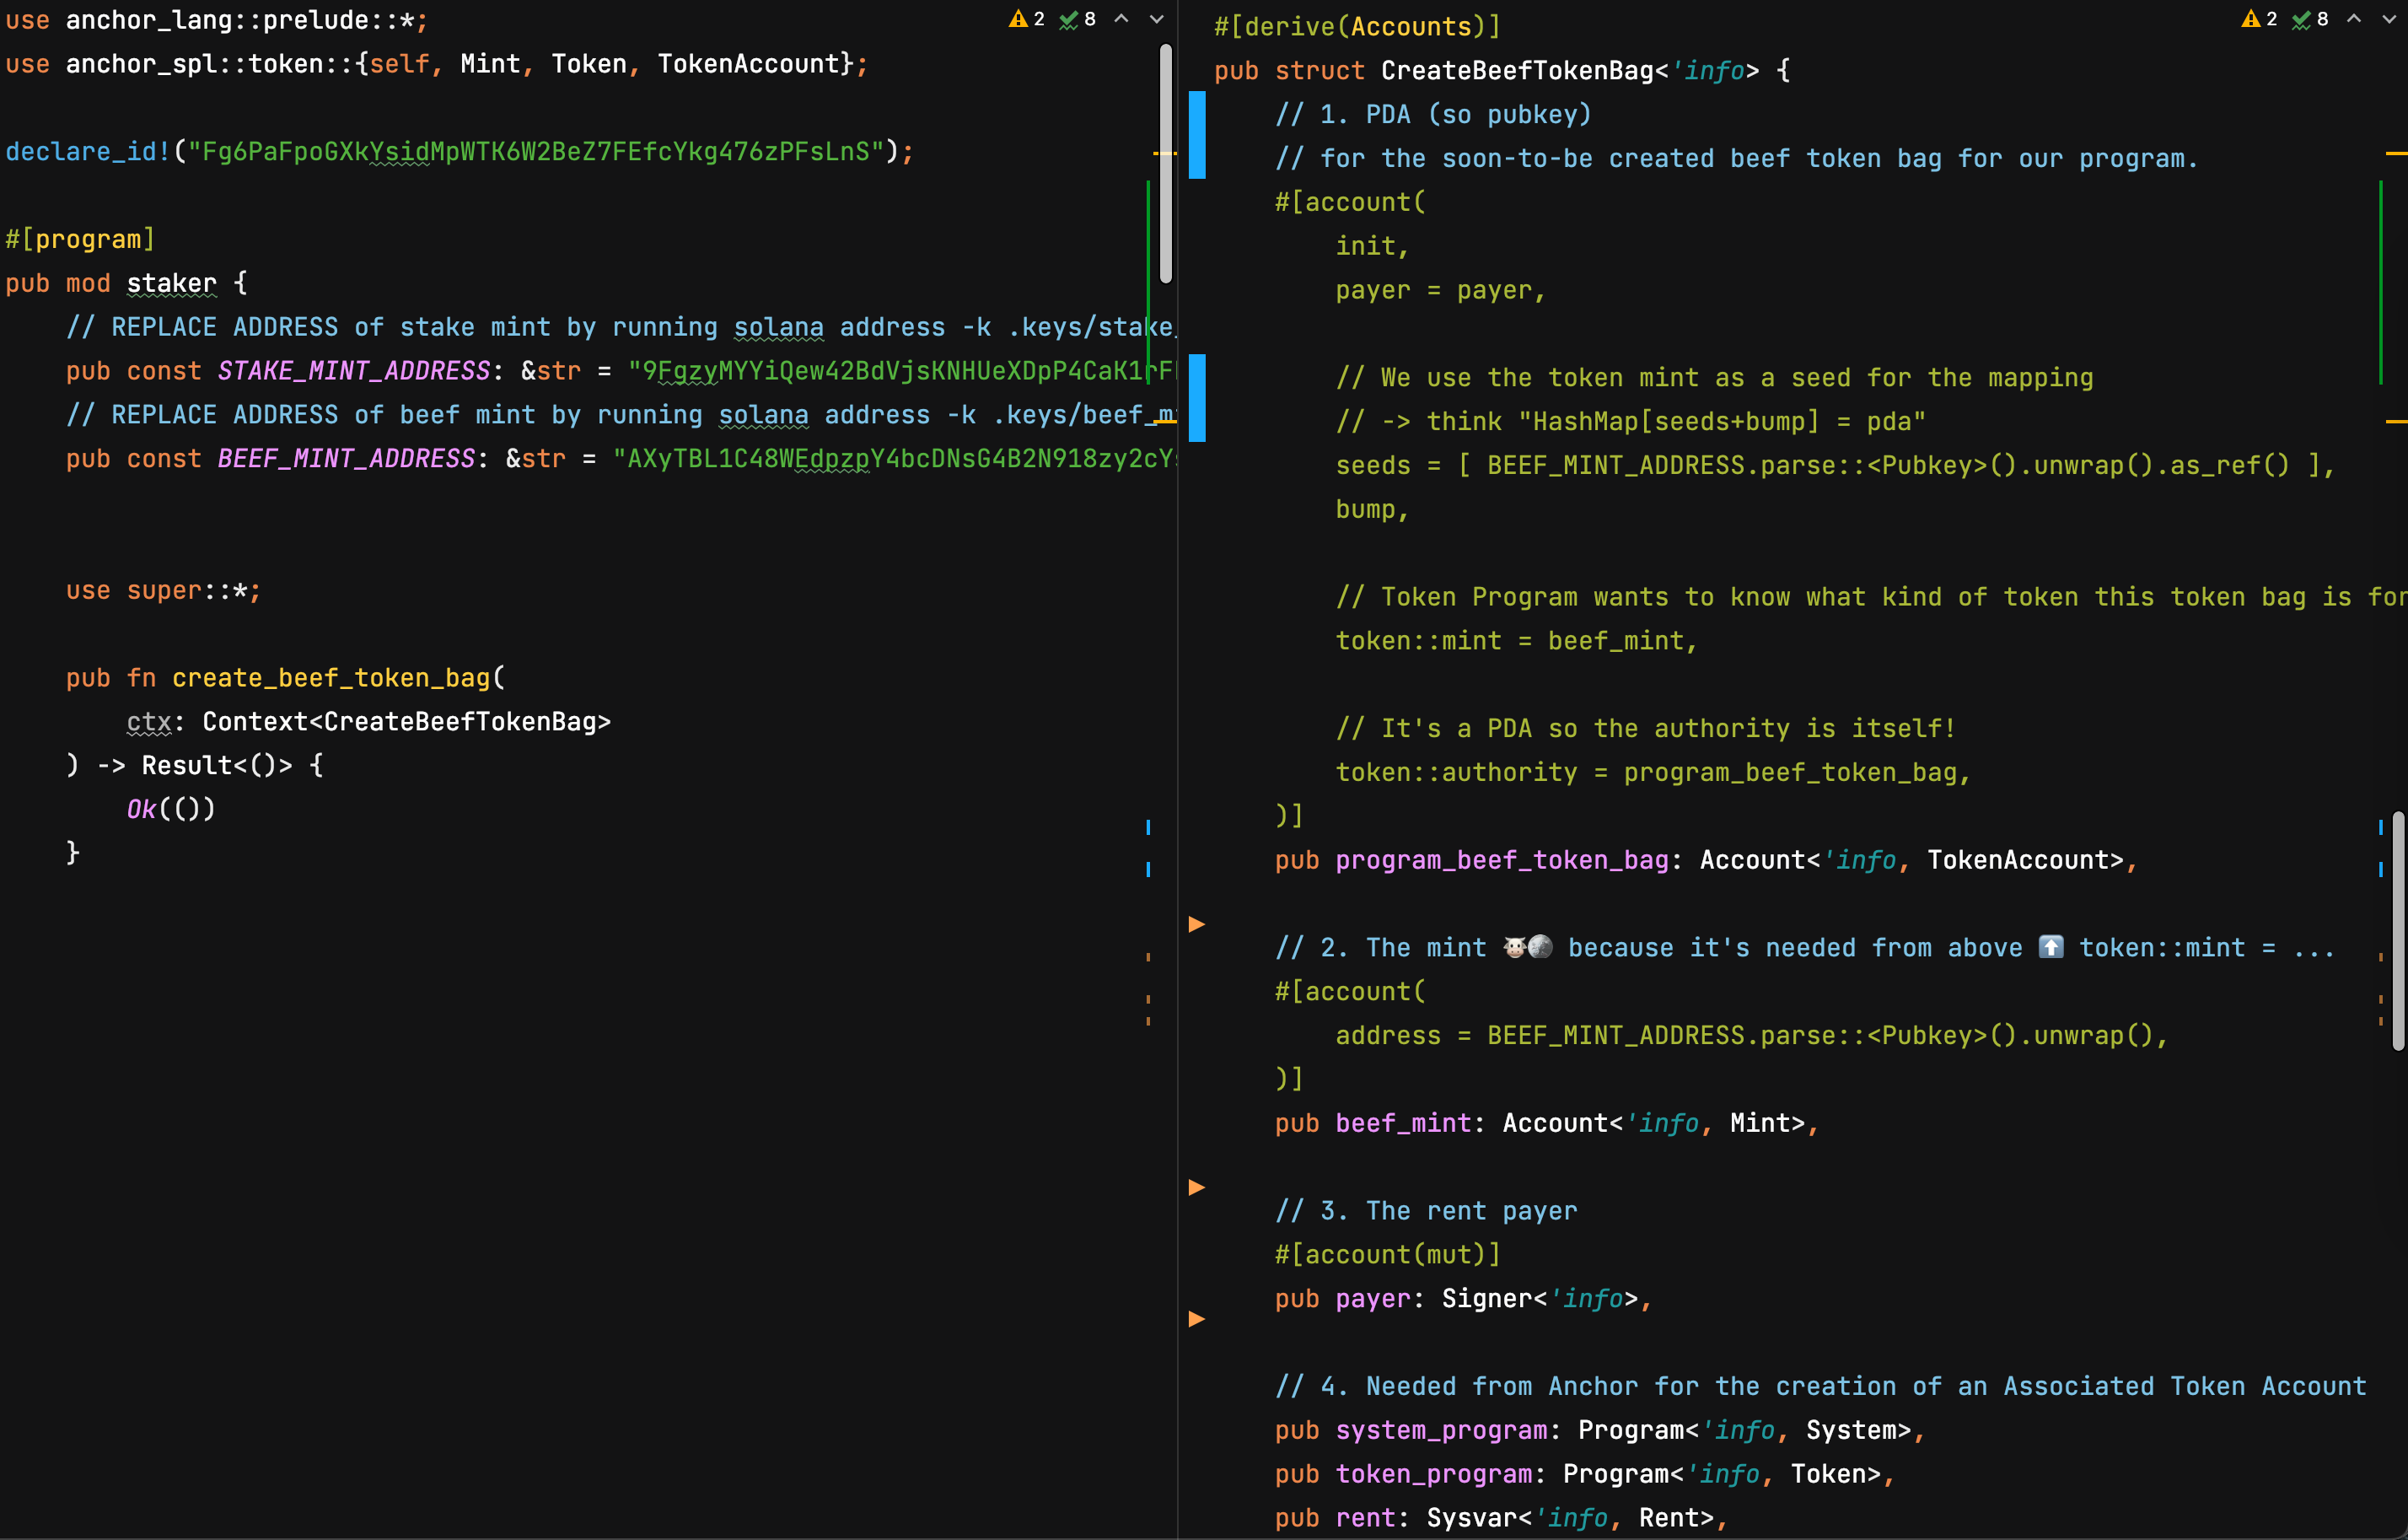Click 'BEEF_MINT_ADDRESS' in the left pane's pub const line
The width and height of the screenshot is (2408, 1540).
[346, 459]
